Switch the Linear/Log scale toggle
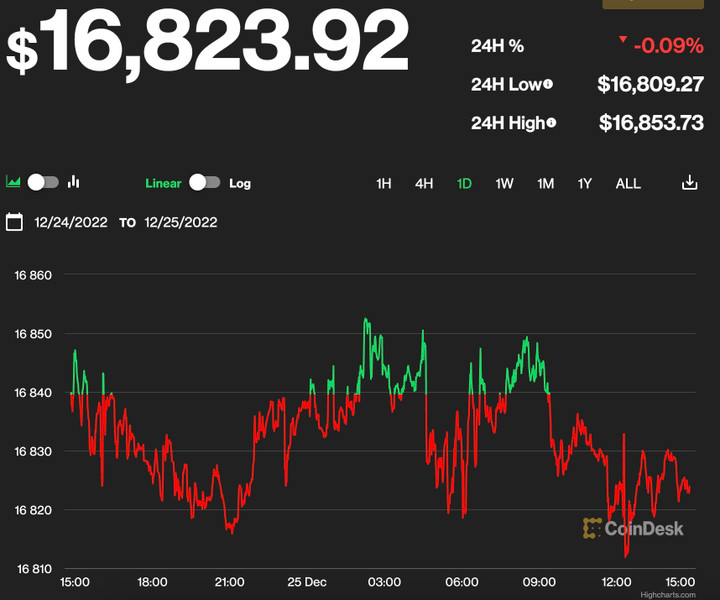The height and width of the screenshot is (600, 720). tap(205, 183)
